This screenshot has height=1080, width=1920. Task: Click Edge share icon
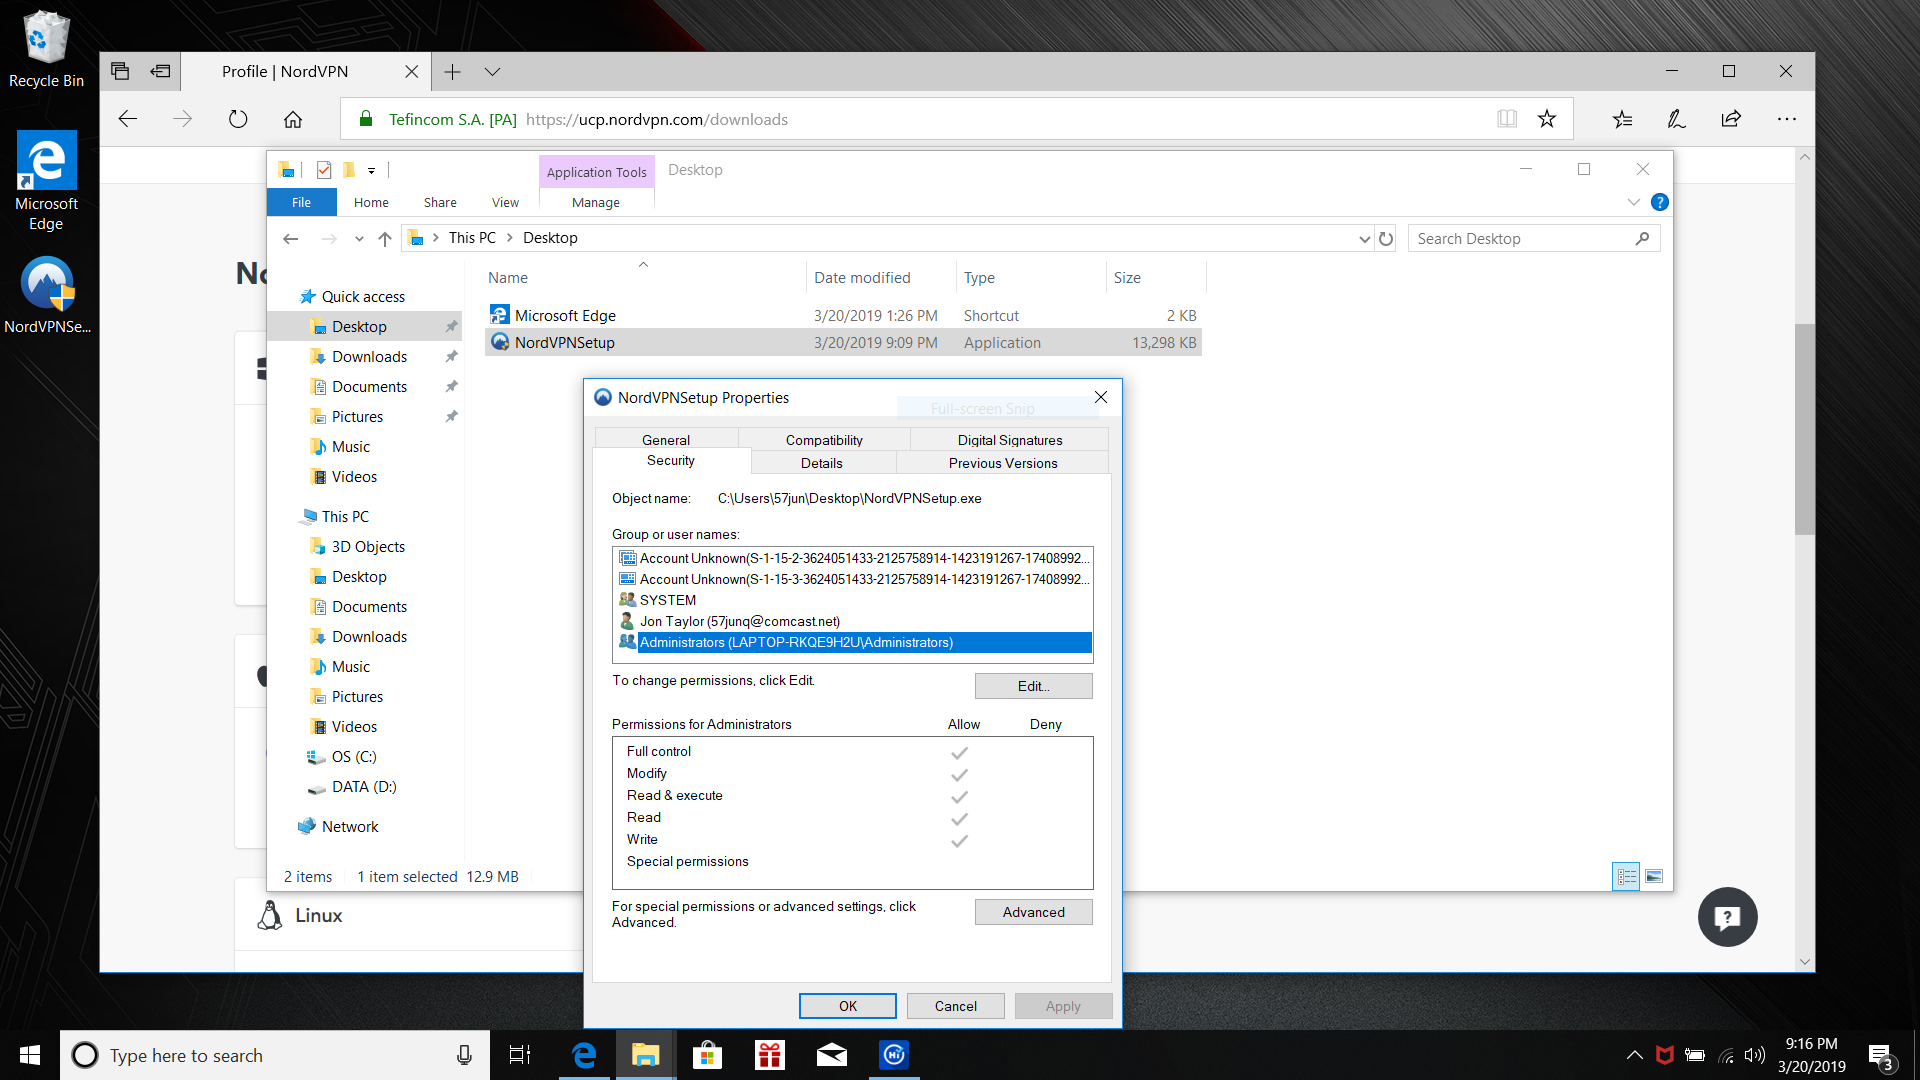click(1731, 119)
